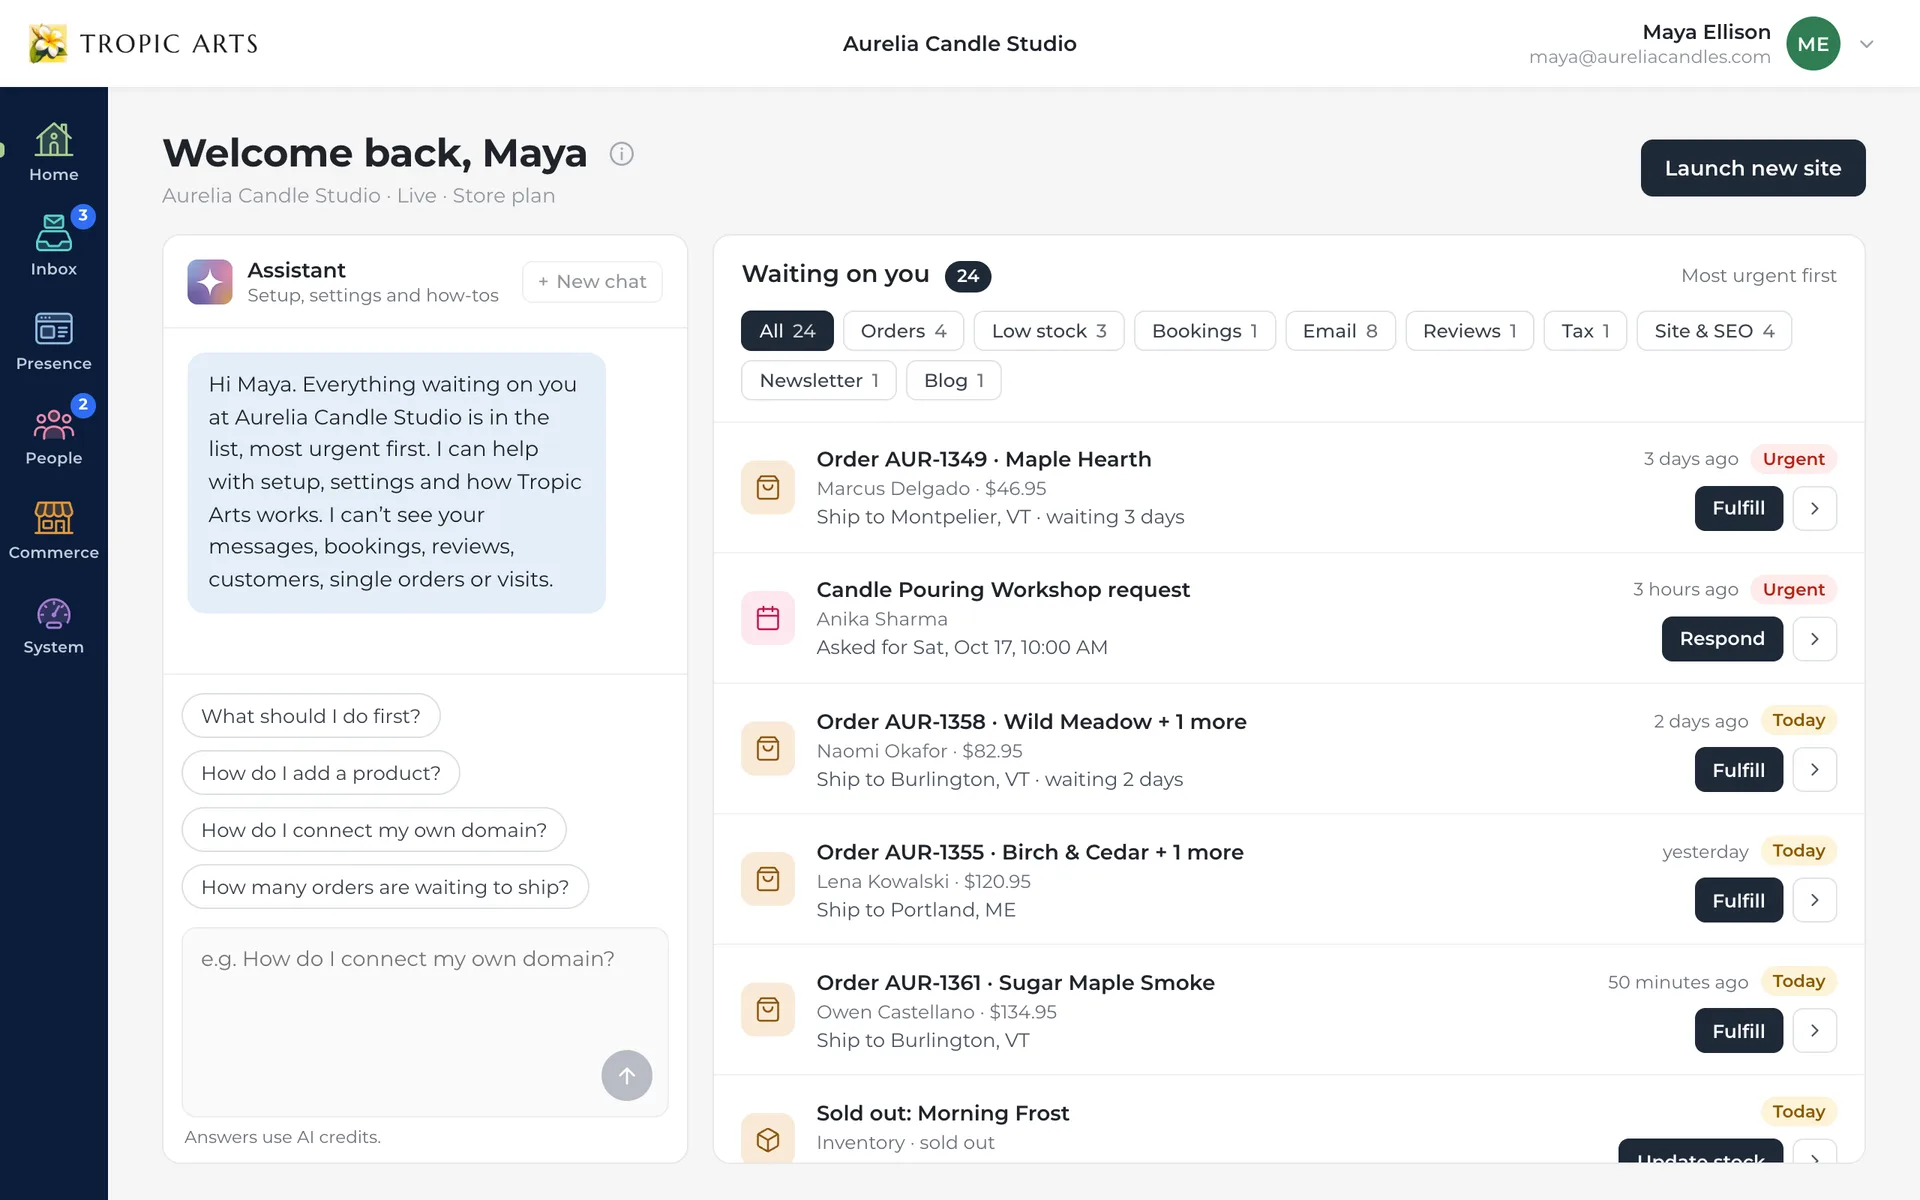Start a New chat with Assistant

tap(592, 282)
